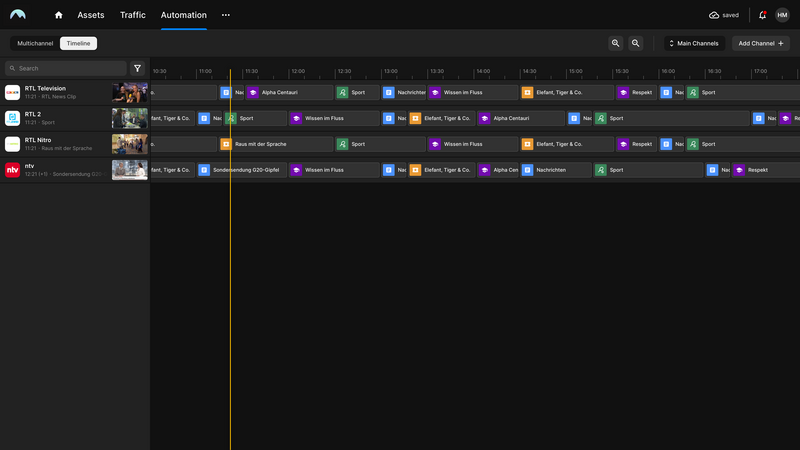Click green icon of Sport on ntv row
Screen dimensions: 800x450
(x=601, y=170)
